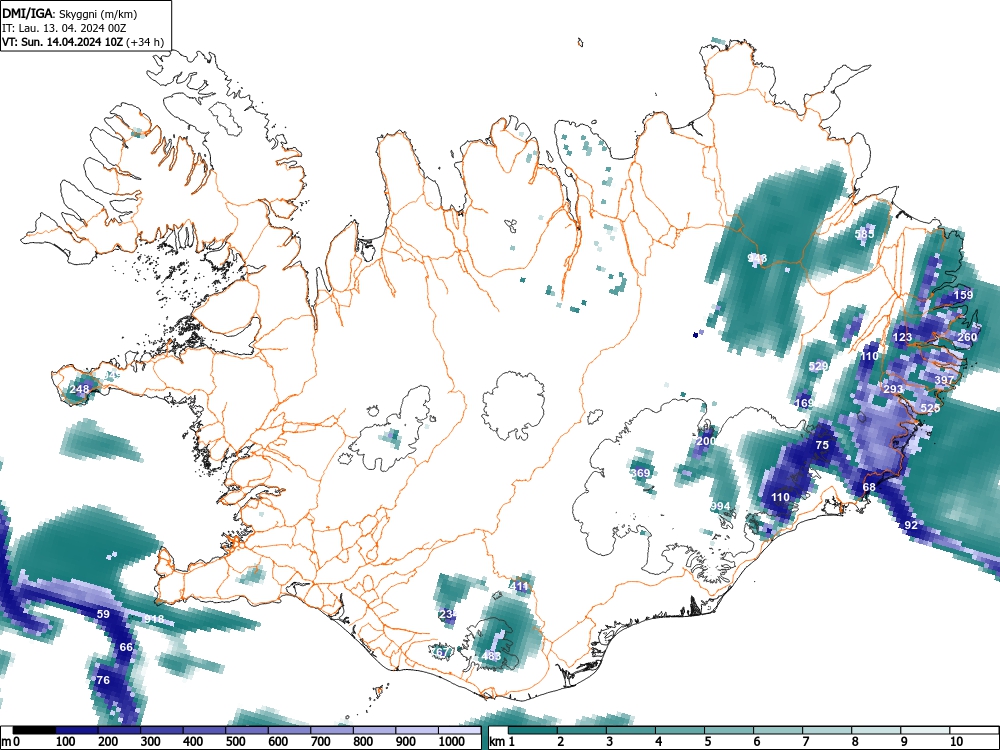Click the pale lavender swatch above 1000 m
Screen dimensions: 1000x750
pos(460,731)
